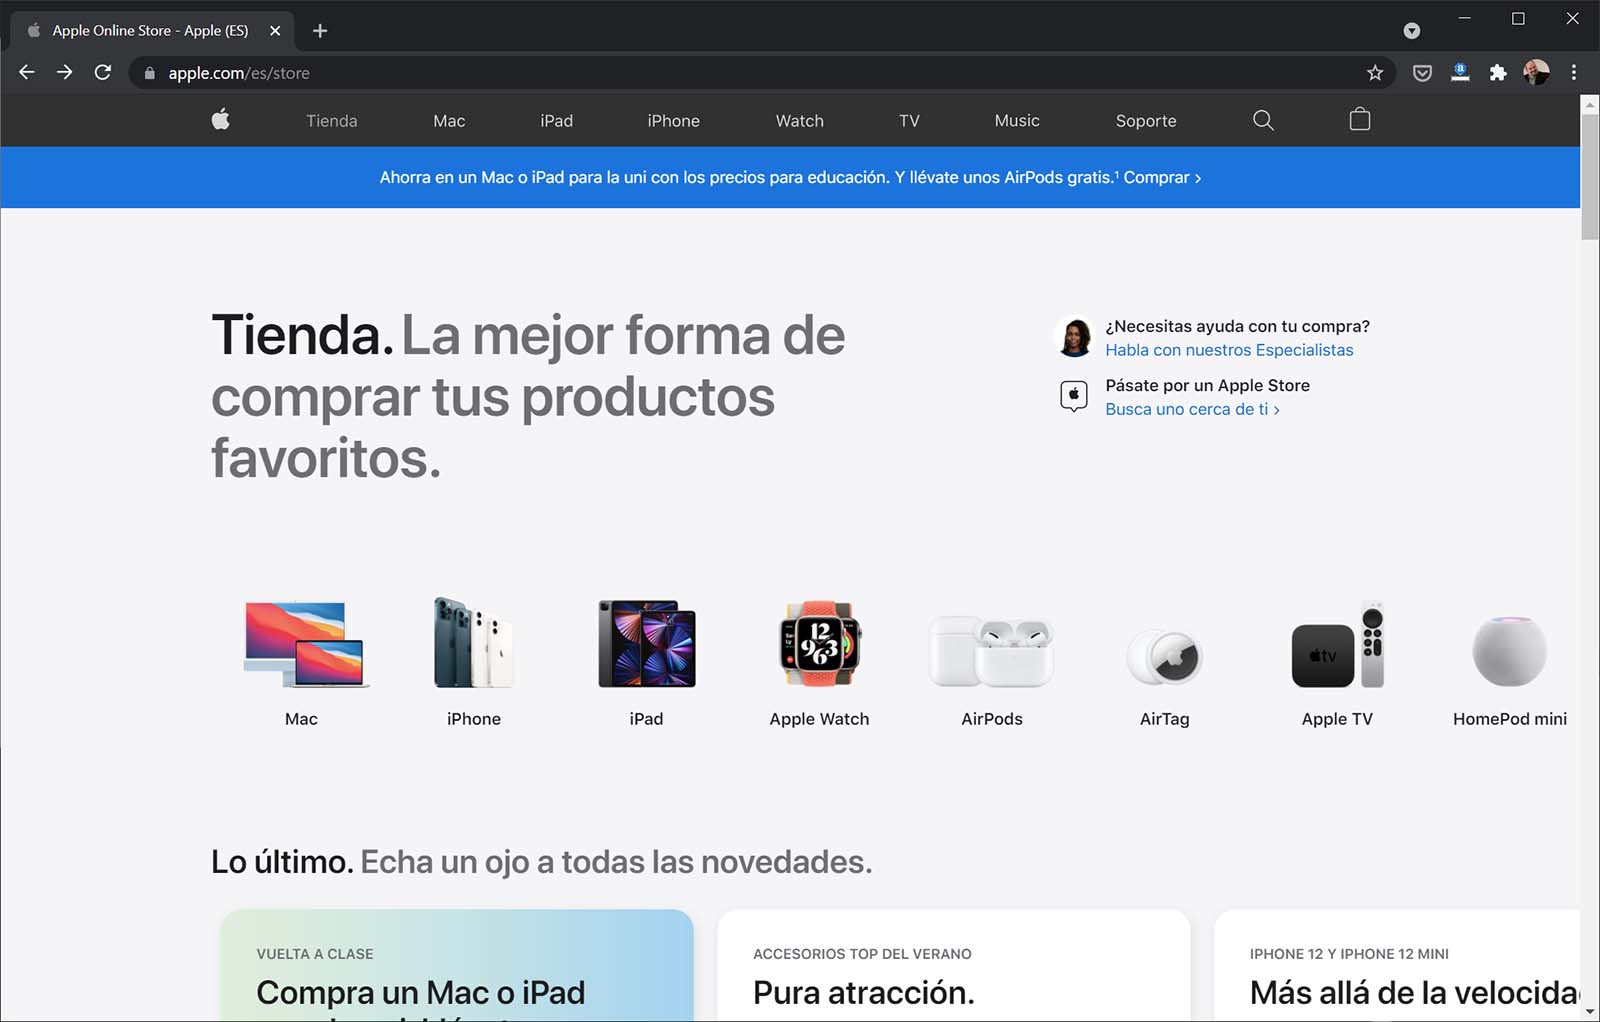Open Tienda in the navigation bar
Screen dimensions: 1600x1022
point(332,121)
